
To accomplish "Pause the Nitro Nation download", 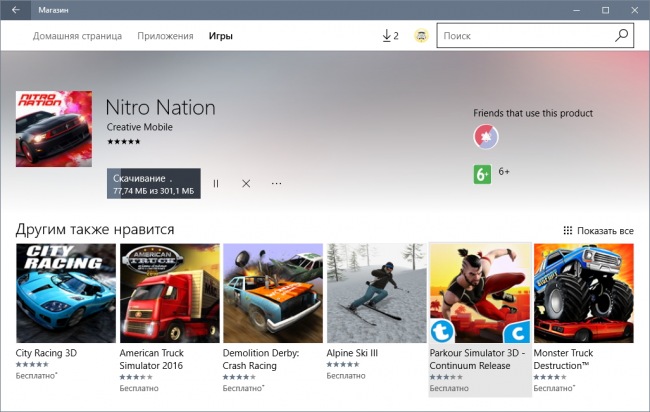I will [x=216, y=183].
